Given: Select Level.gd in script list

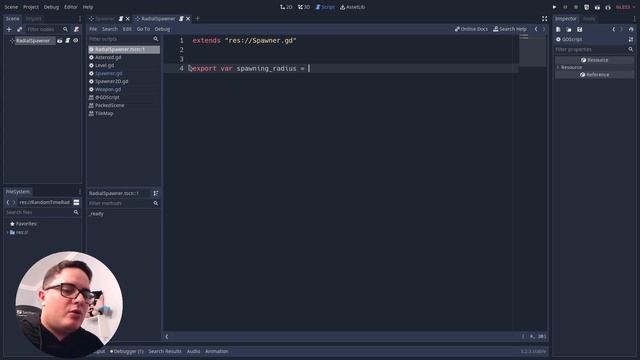Looking at the screenshot, I should [x=104, y=65].
